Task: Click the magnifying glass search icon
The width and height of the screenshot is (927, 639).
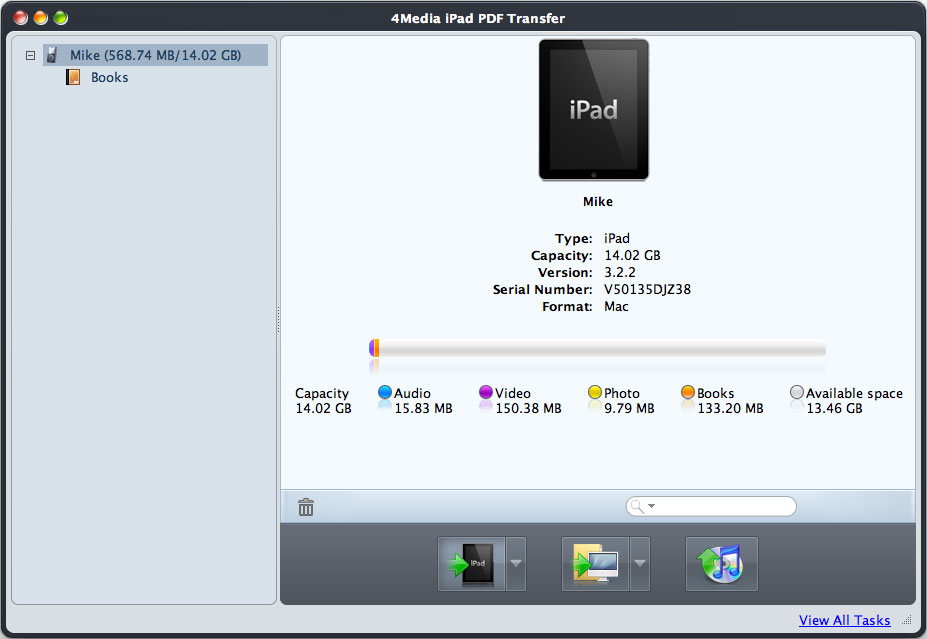Action: pyautogui.click(x=636, y=507)
